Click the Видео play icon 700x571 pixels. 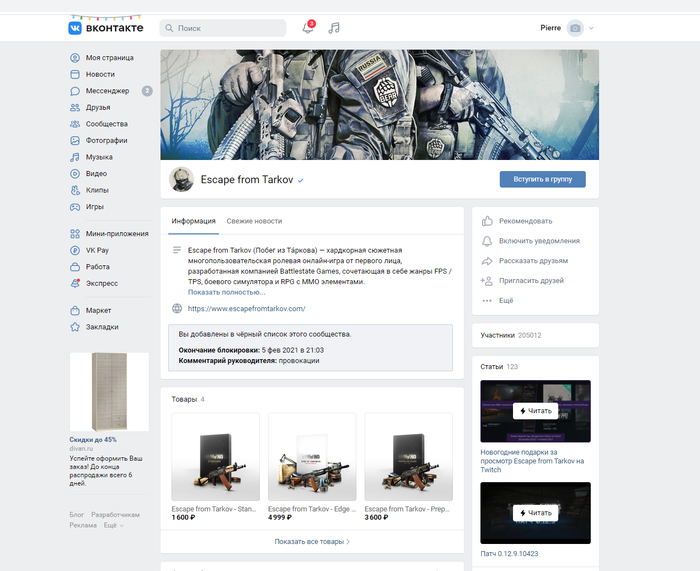coord(75,174)
